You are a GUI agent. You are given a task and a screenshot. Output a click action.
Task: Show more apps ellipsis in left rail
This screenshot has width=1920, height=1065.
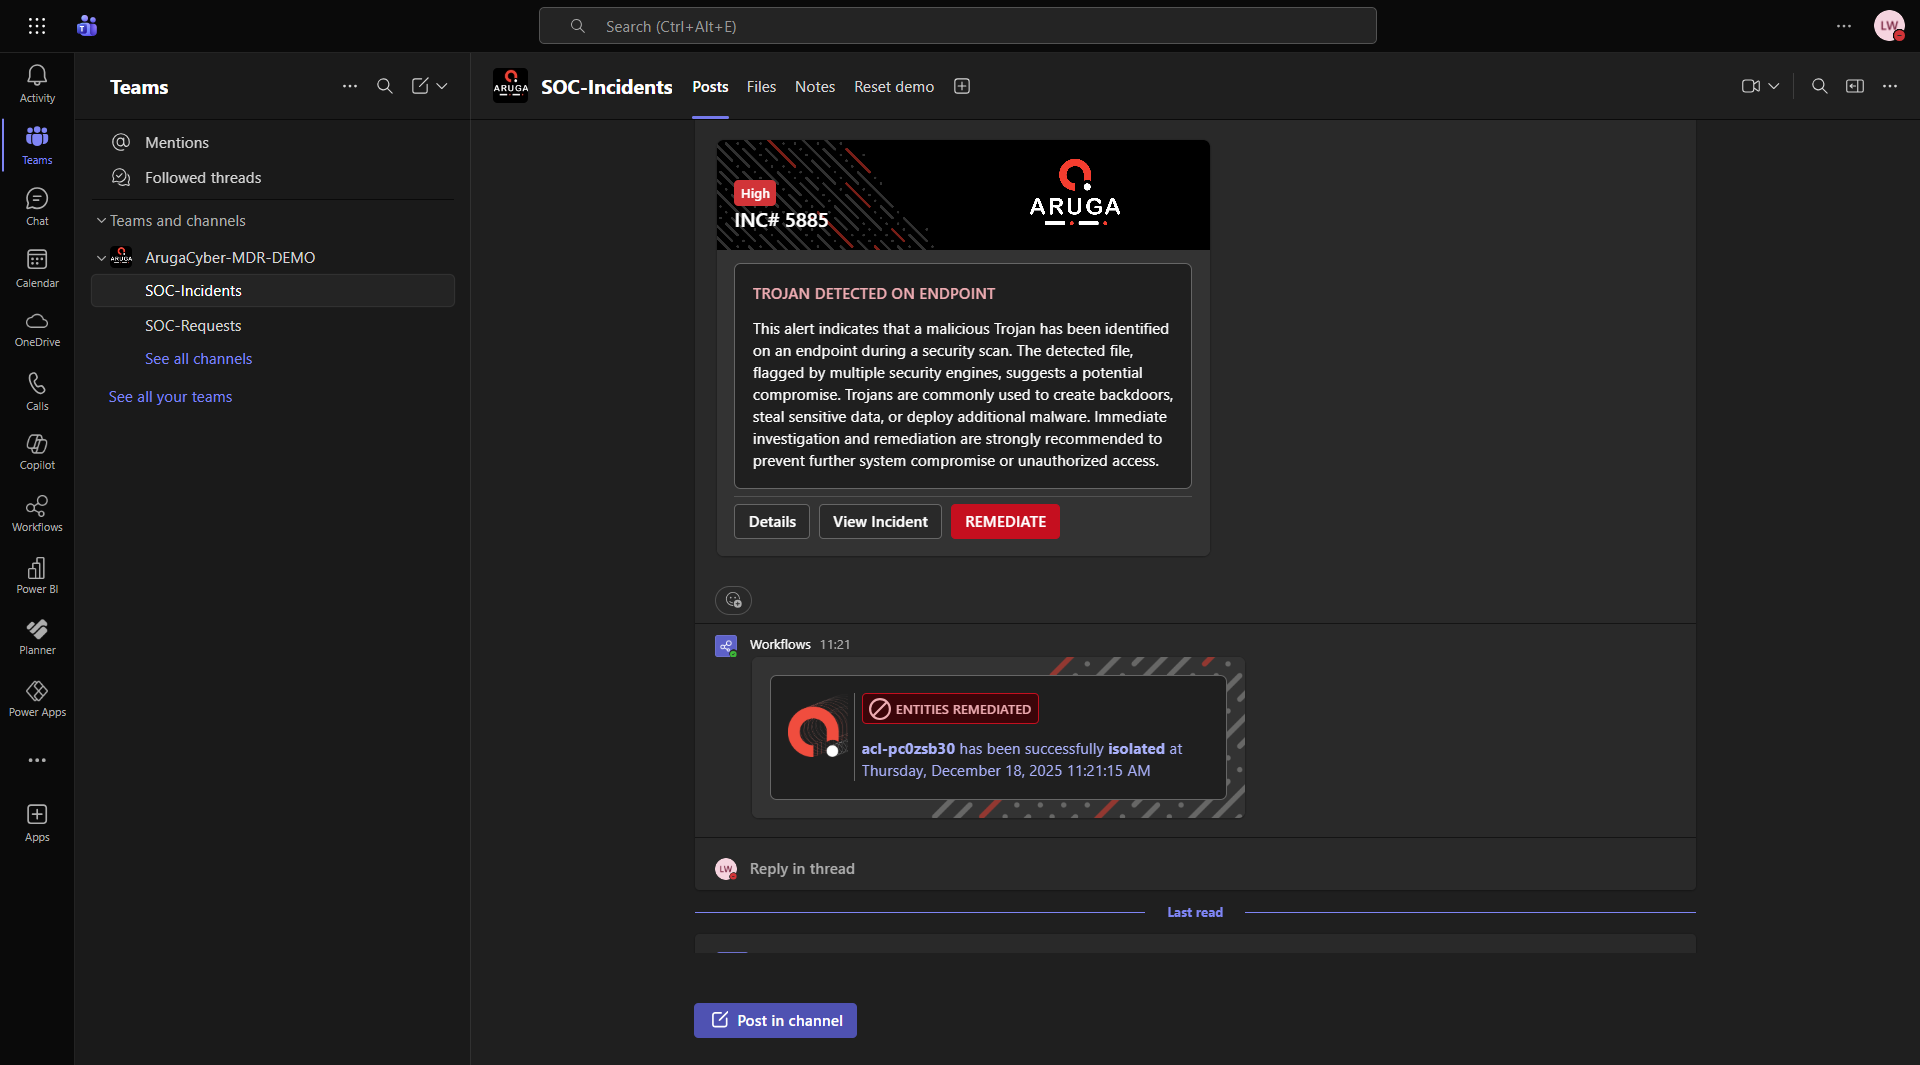[x=37, y=760]
